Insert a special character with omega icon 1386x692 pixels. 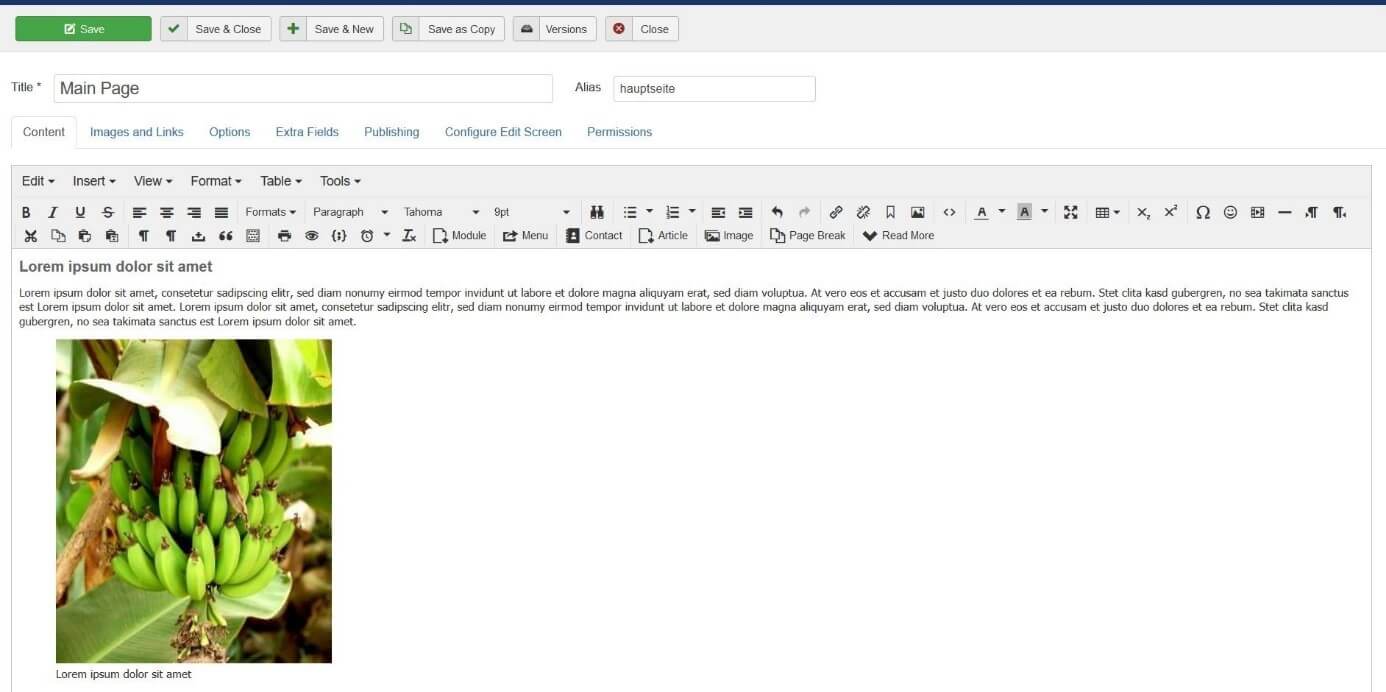tap(1203, 212)
